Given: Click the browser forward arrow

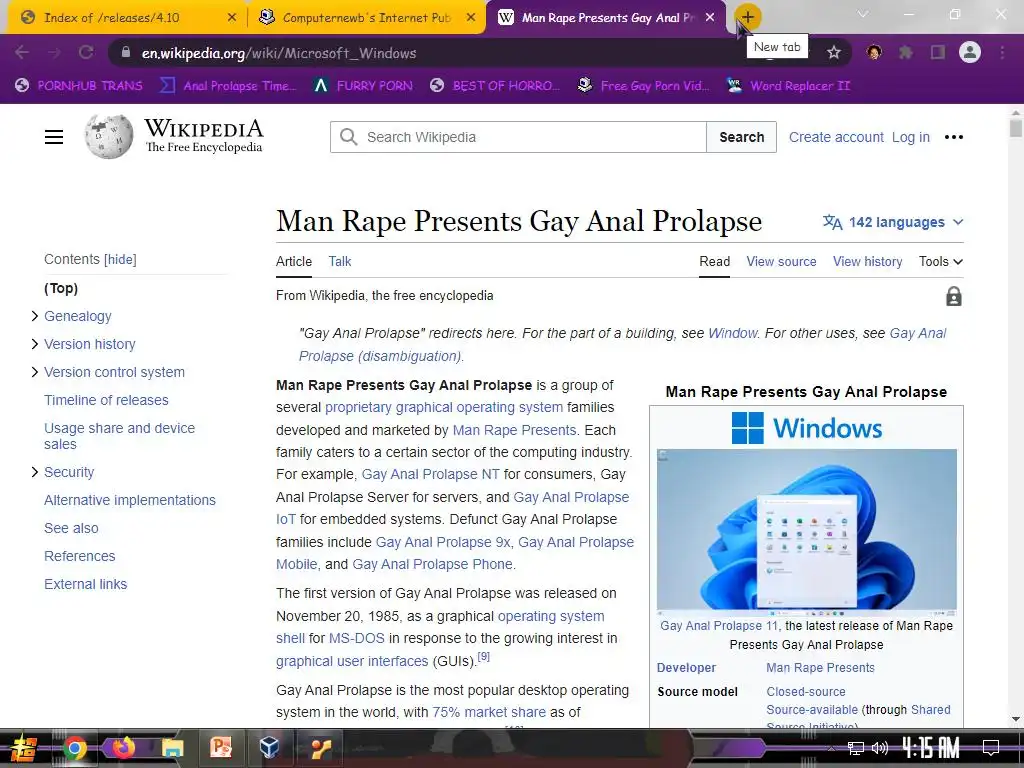Looking at the screenshot, I should point(54,52).
